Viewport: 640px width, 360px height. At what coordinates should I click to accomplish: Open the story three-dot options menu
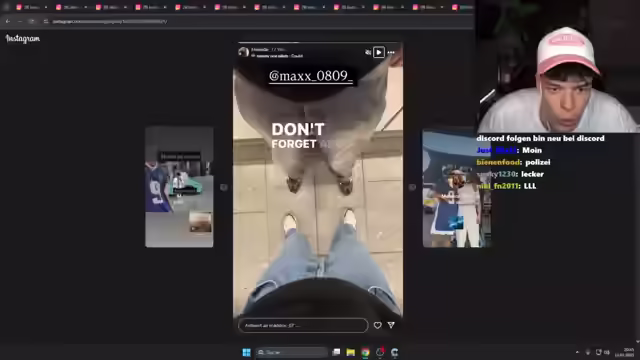click(x=391, y=52)
